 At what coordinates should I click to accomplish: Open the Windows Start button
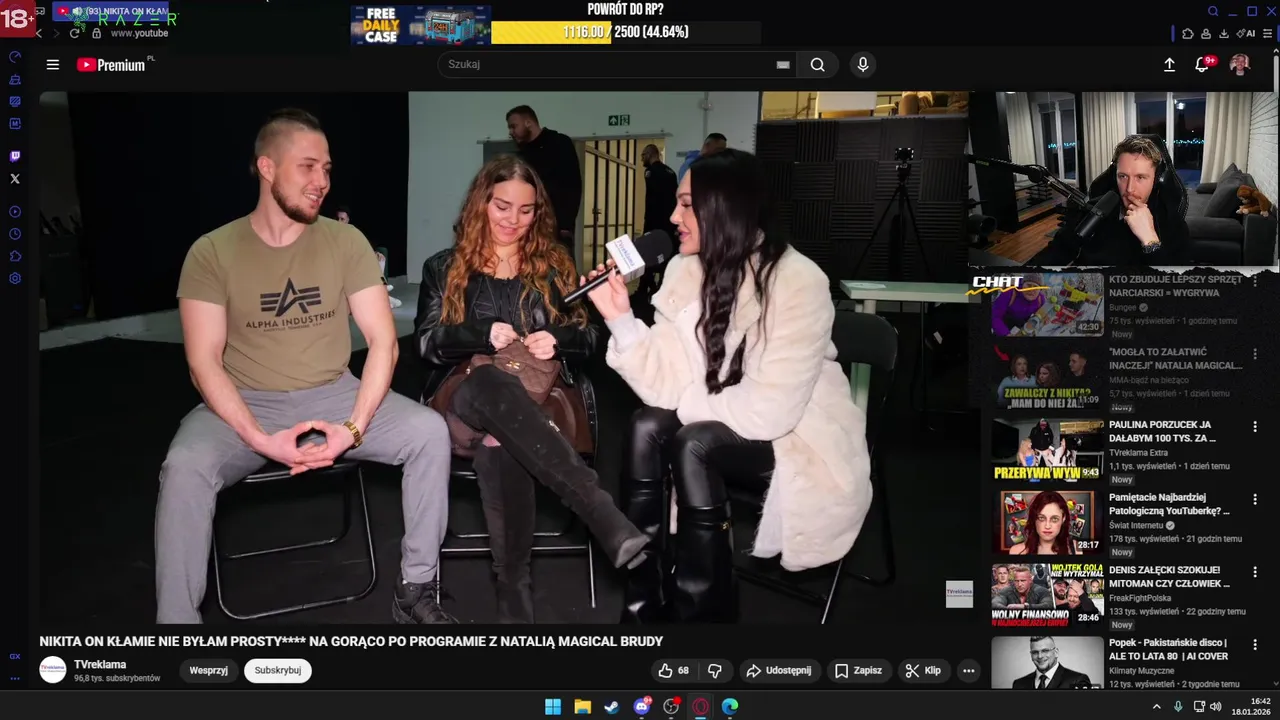point(553,707)
